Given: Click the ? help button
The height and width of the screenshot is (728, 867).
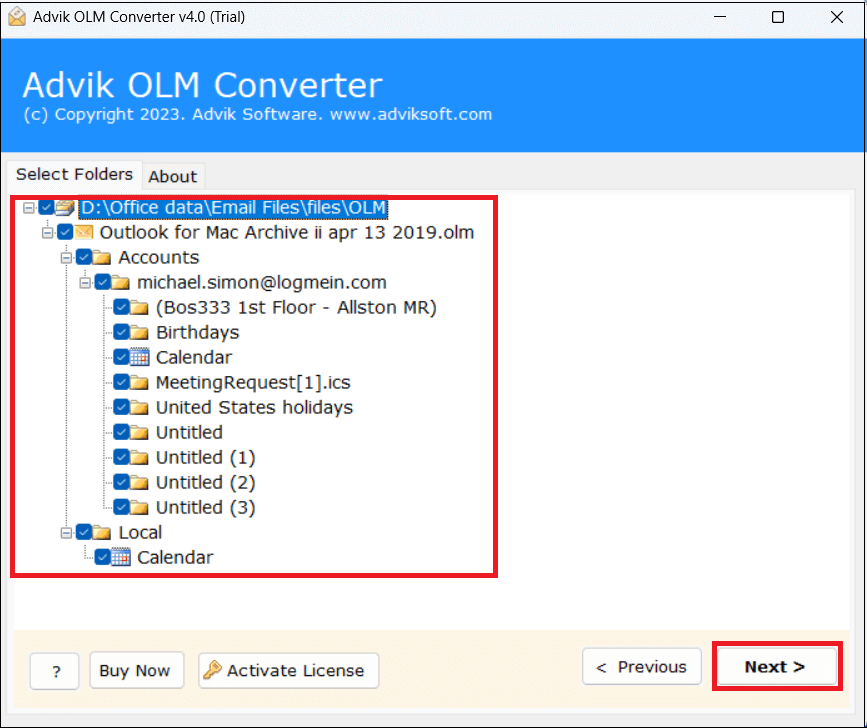Looking at the screenshot, I should tap(54, 671).
